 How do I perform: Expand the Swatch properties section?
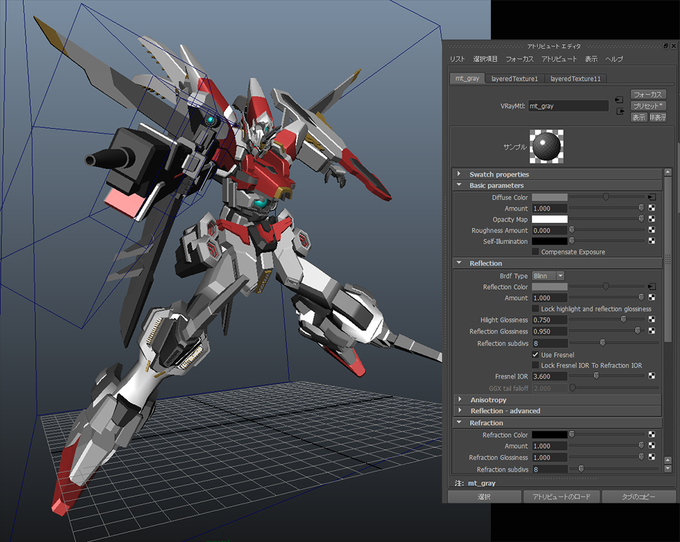click(x=459, y=174)
